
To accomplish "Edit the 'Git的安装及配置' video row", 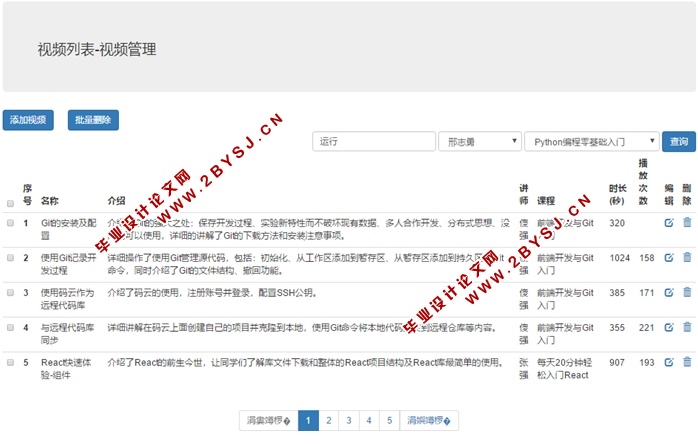I will [669, 222].
